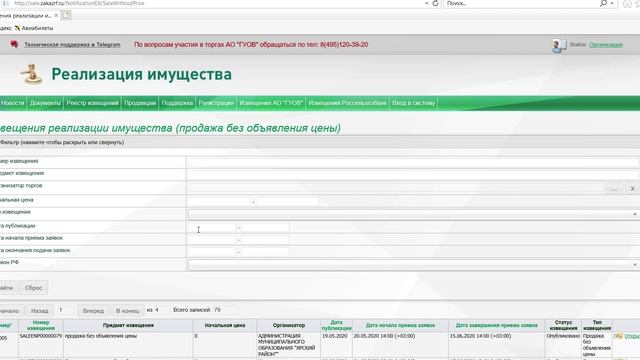Open the Регистрация menu item
This screenshot has width=640, height=360.
[x=216, y=103]
